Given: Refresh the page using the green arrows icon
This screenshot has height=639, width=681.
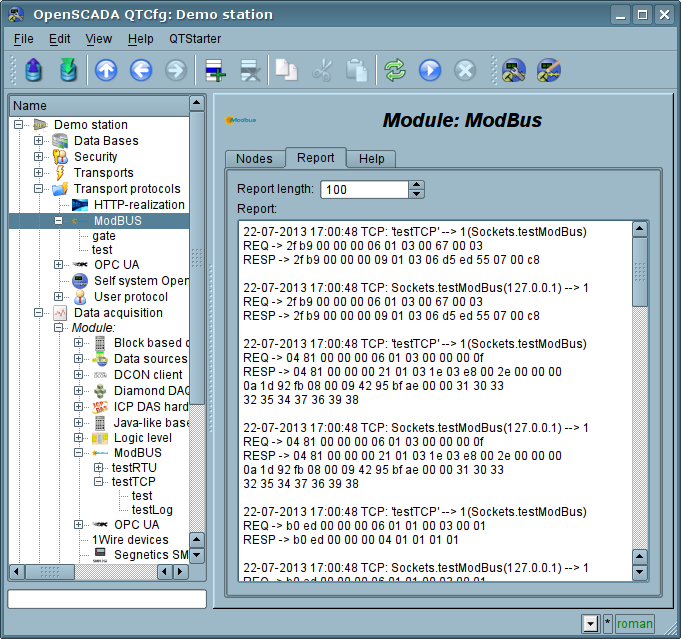Looking at the screenshot, I should (x=395, y=70).
